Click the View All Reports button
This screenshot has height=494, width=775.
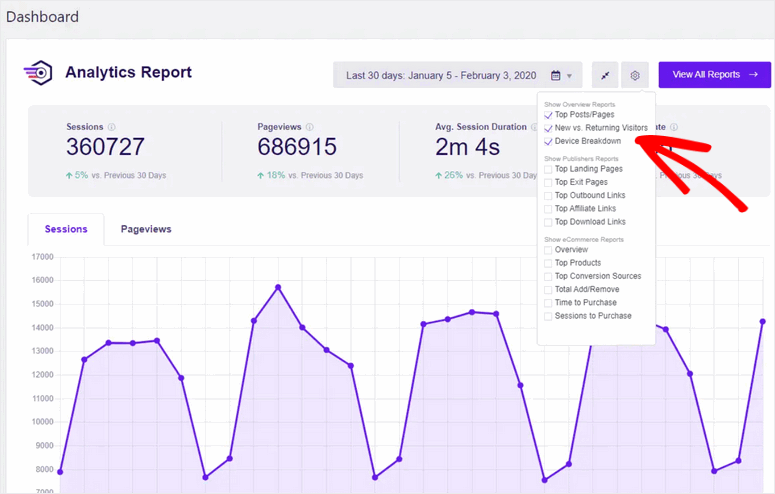(715, 75)
